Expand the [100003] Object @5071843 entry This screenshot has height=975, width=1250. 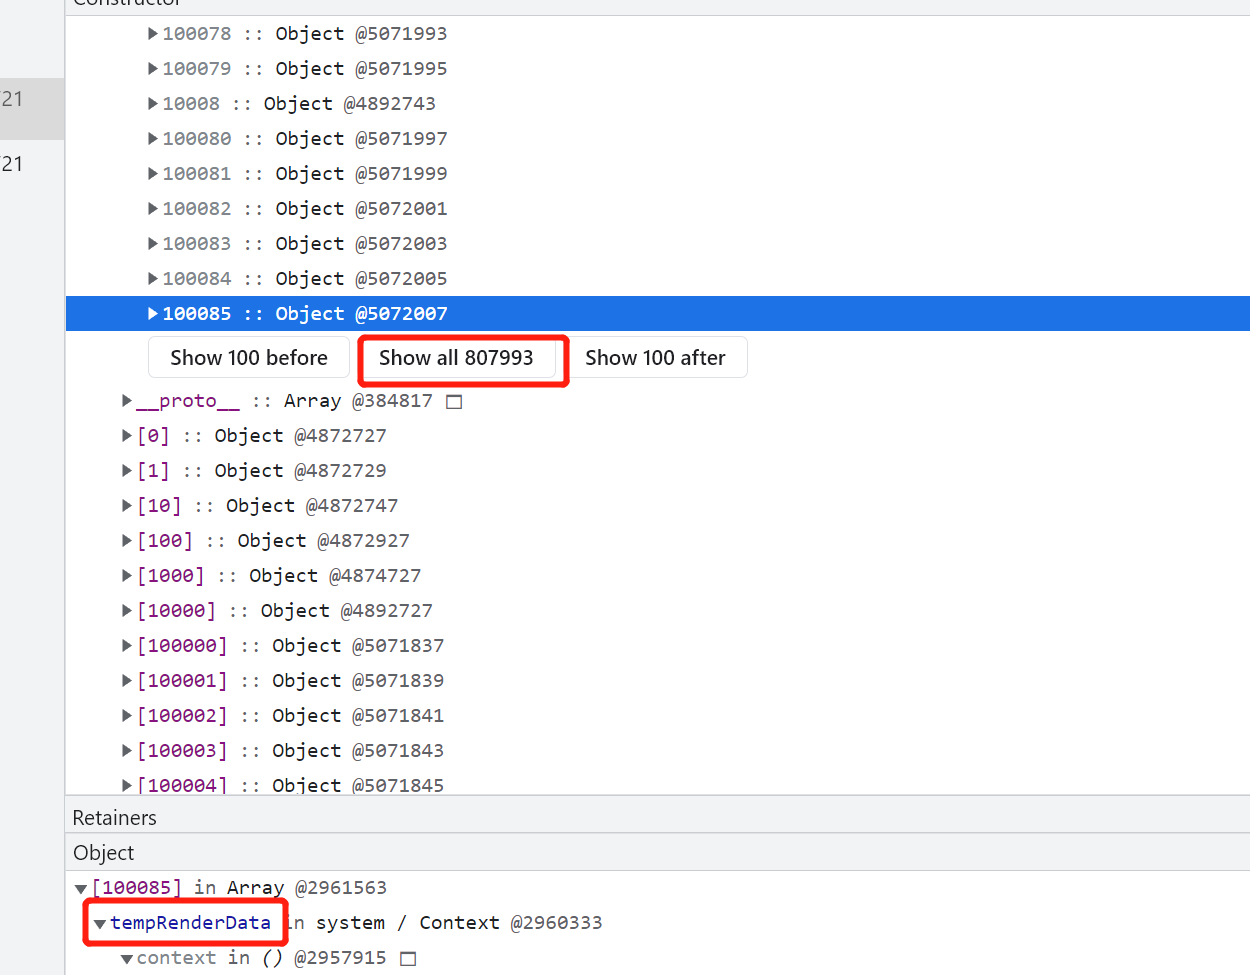tap(127, 751)
